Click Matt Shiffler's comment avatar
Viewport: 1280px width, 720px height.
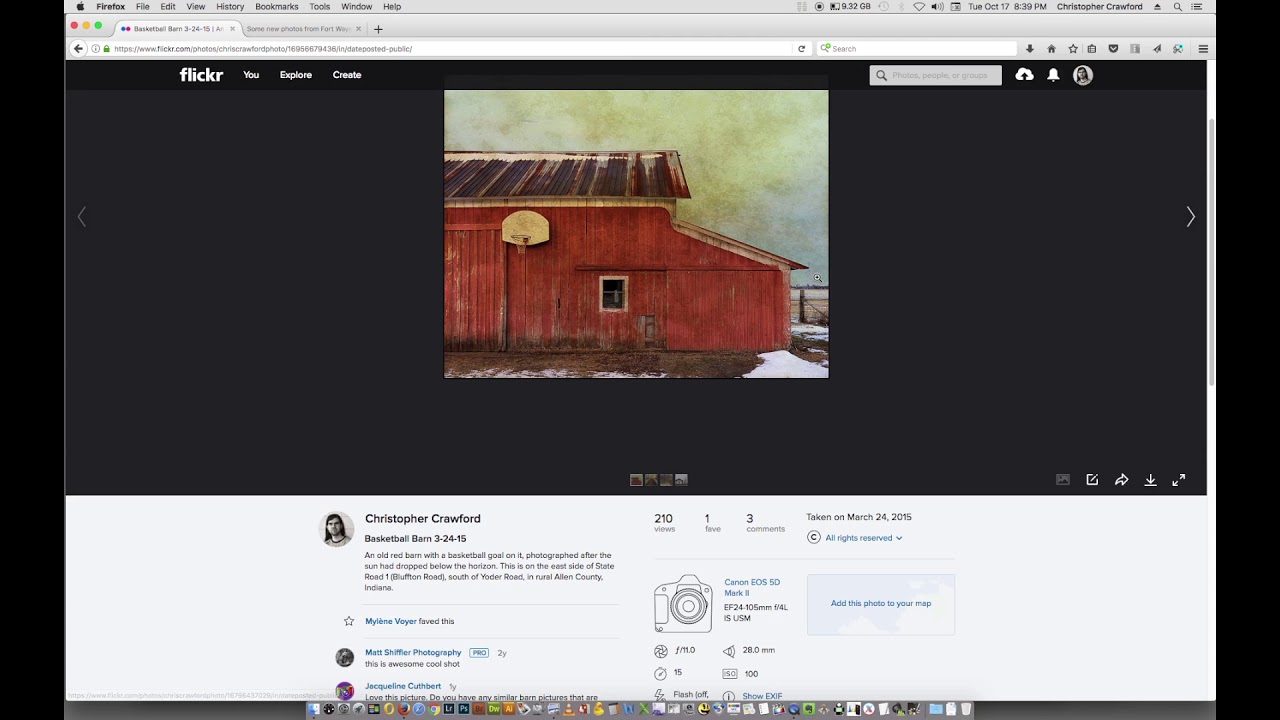(x=345, y=657)
